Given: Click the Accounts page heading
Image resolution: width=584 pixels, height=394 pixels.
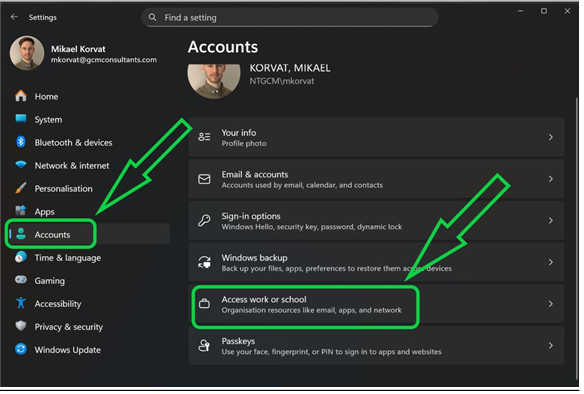Looking at the screenshot, I should coord(223,47).
